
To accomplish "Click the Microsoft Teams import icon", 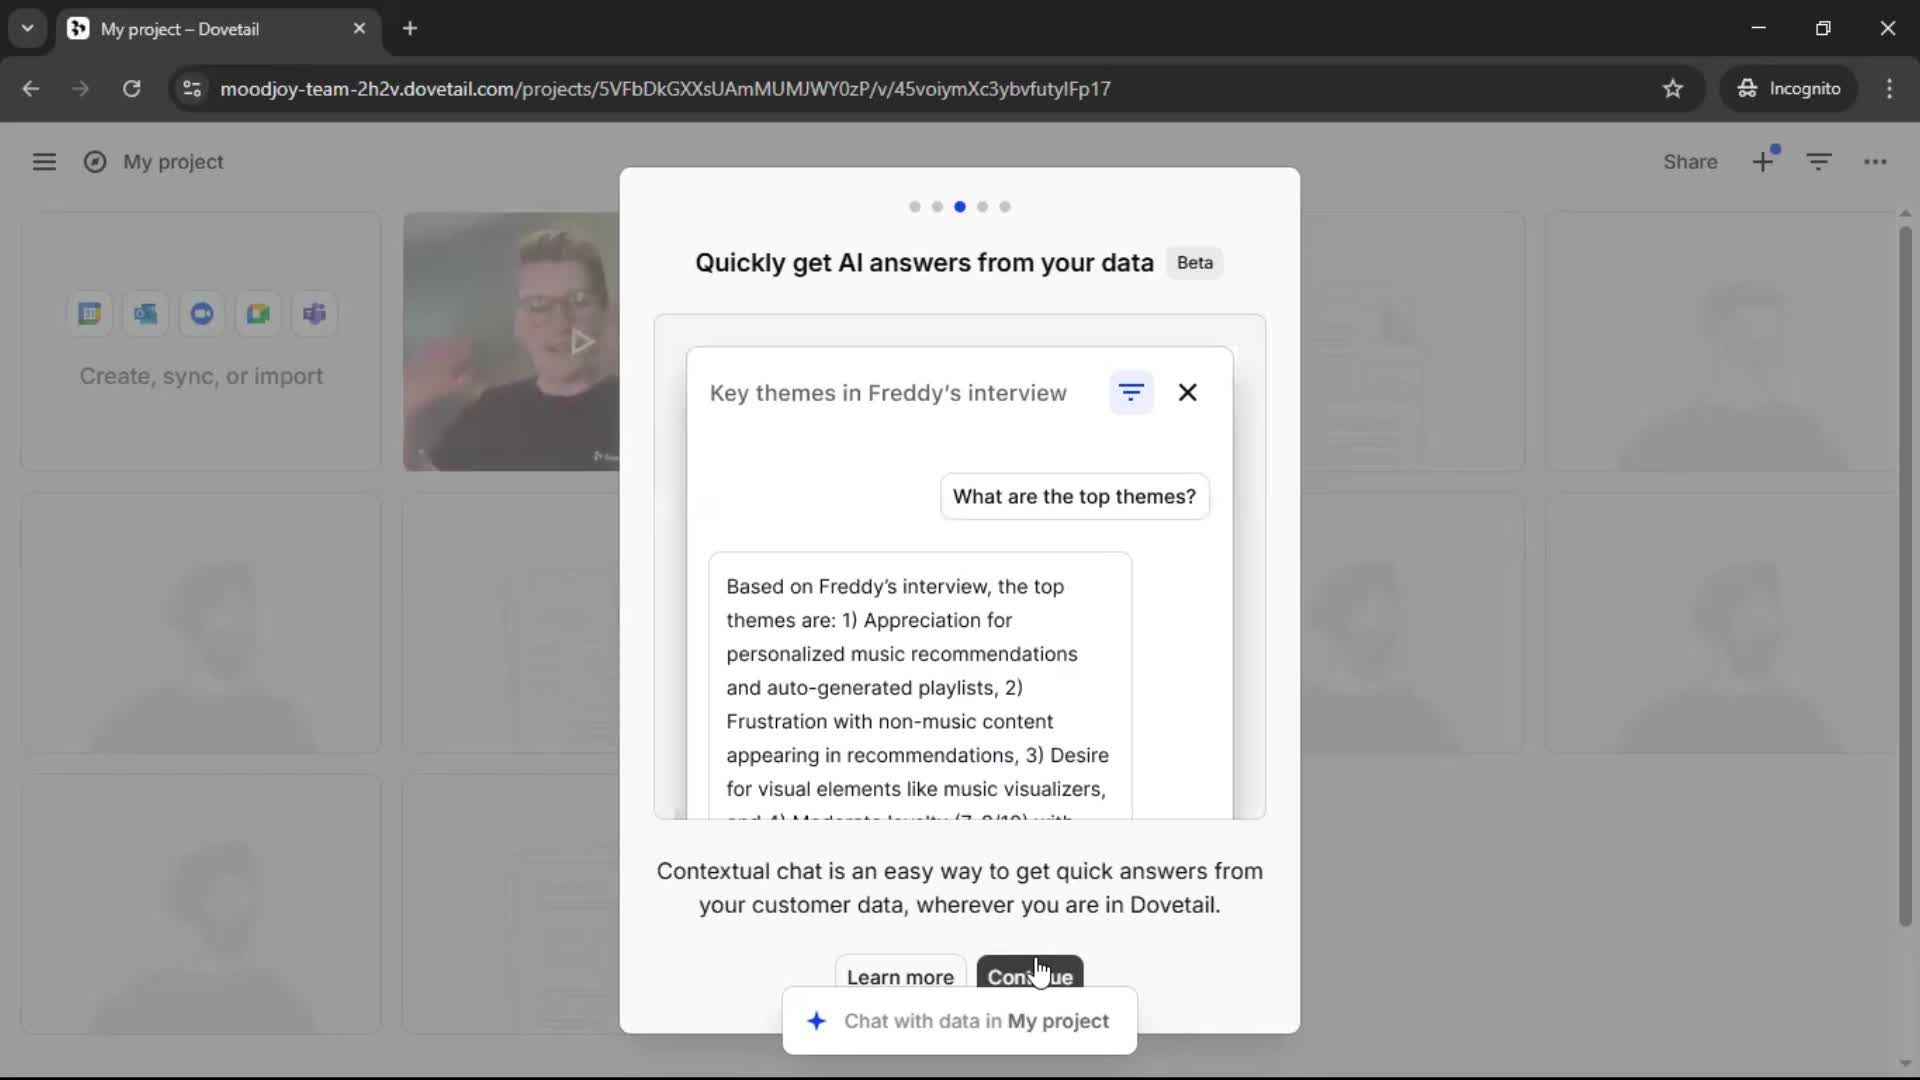I will pos(314,314).
